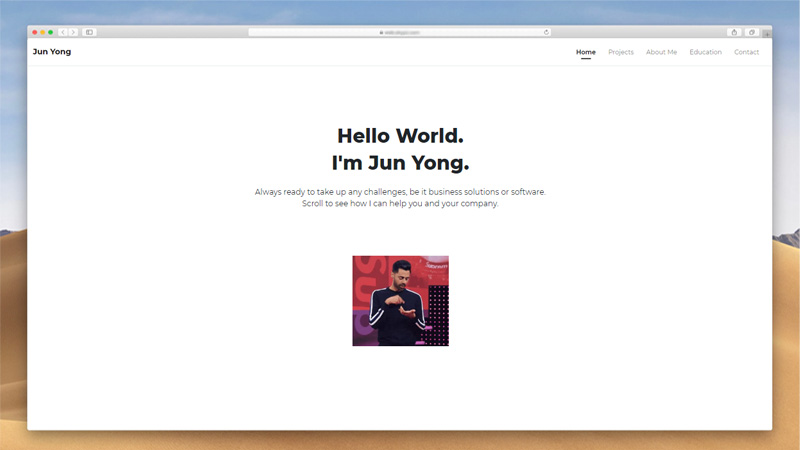Click the Safari back arrow
This screenshot has width=800, height=450.
(63, 32)
